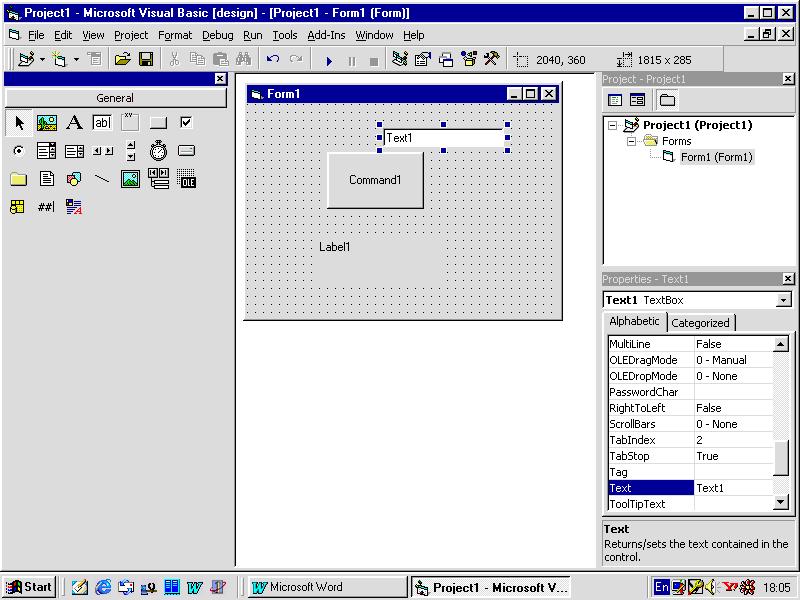Toggle Folders in the Project panel
The width and height of the screenshot is (800, 600).
coord(667,100)
